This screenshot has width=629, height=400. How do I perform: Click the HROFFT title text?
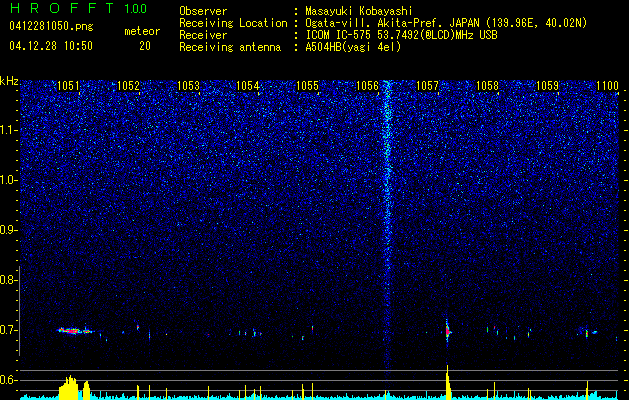point(62,8)
